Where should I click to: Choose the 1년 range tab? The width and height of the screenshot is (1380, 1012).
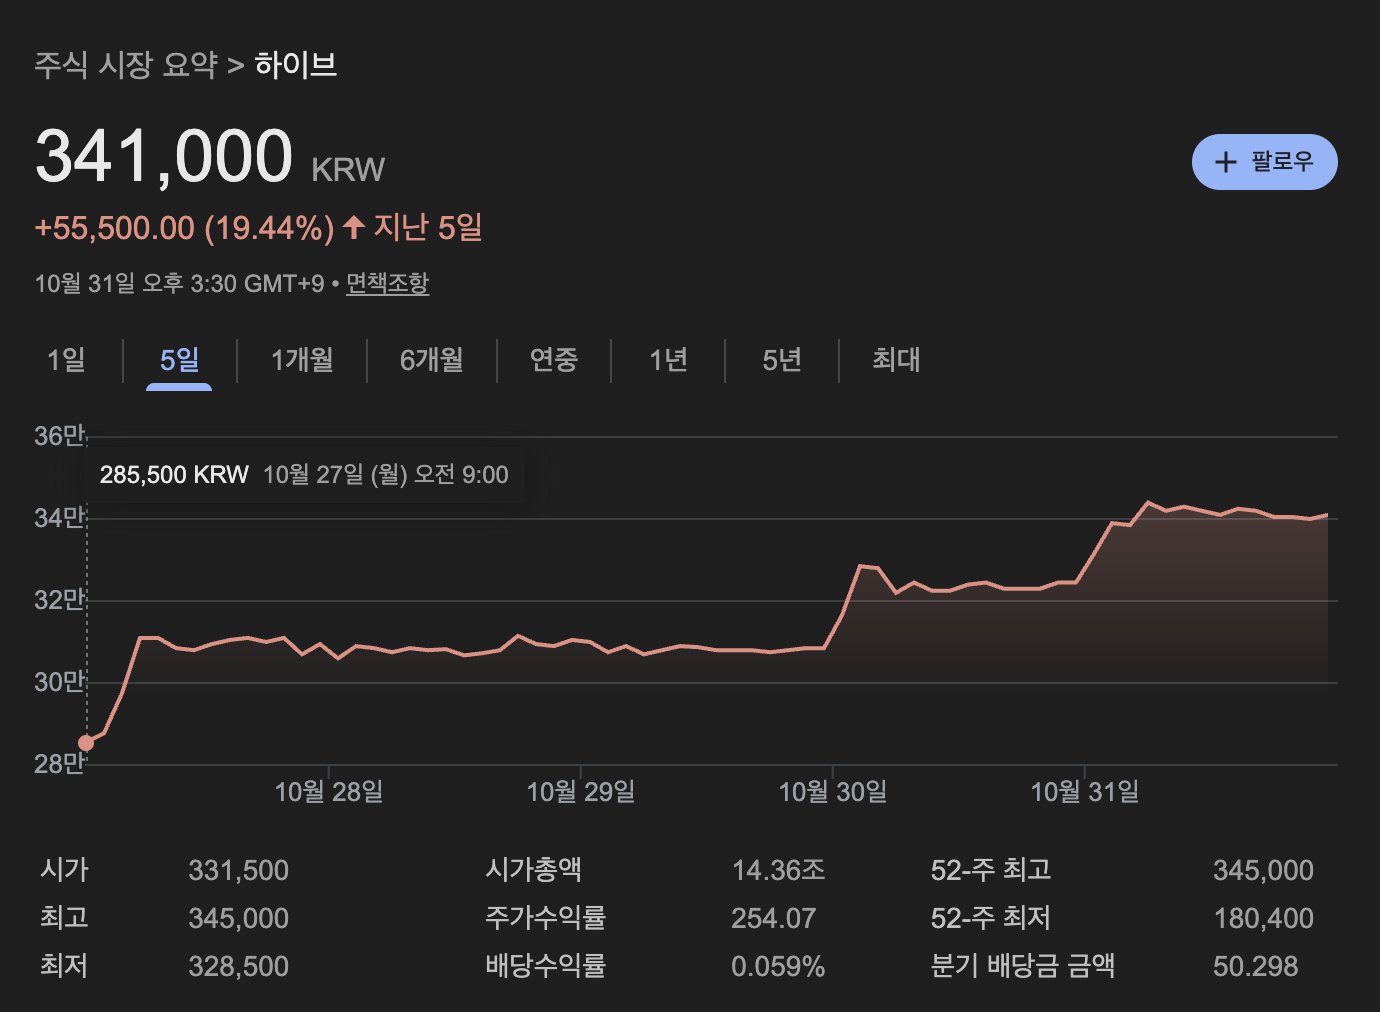[668, 360]
